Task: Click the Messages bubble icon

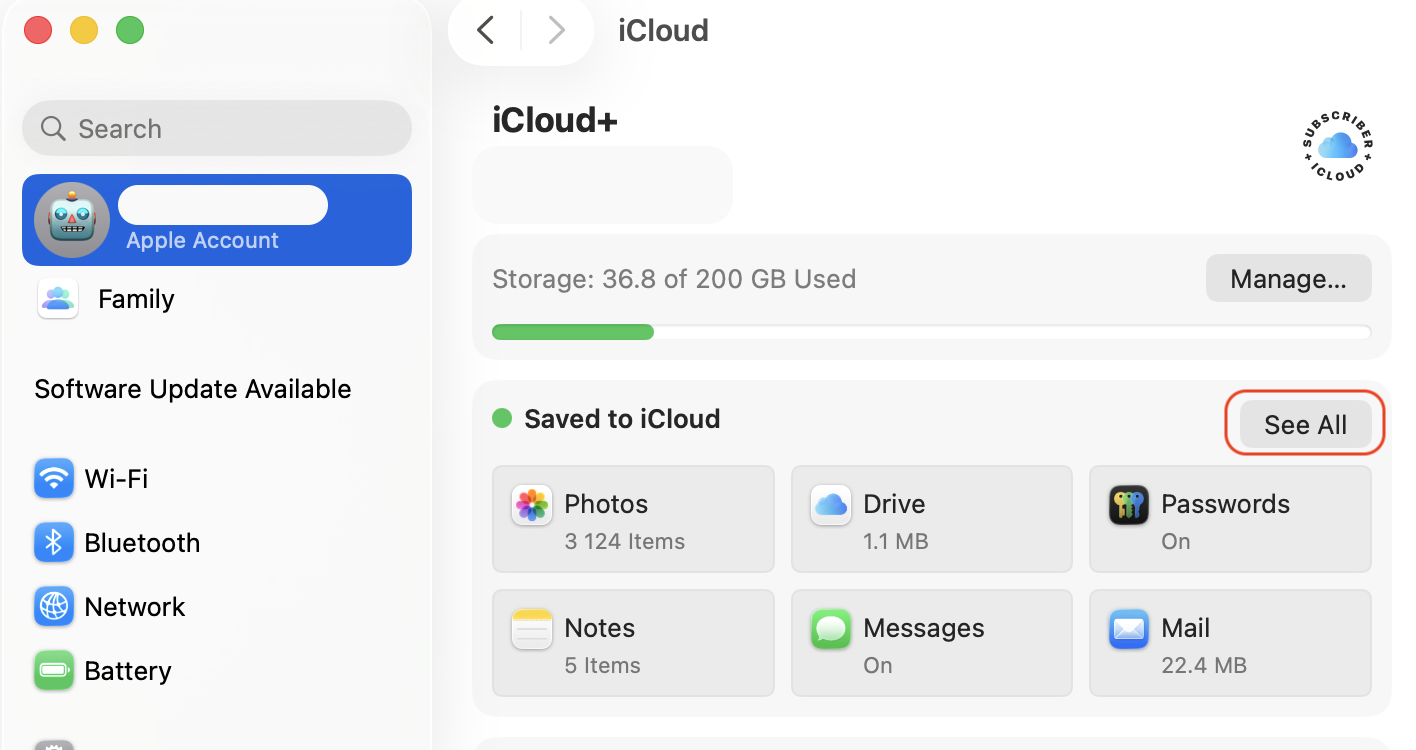Action: pos(831,629)
